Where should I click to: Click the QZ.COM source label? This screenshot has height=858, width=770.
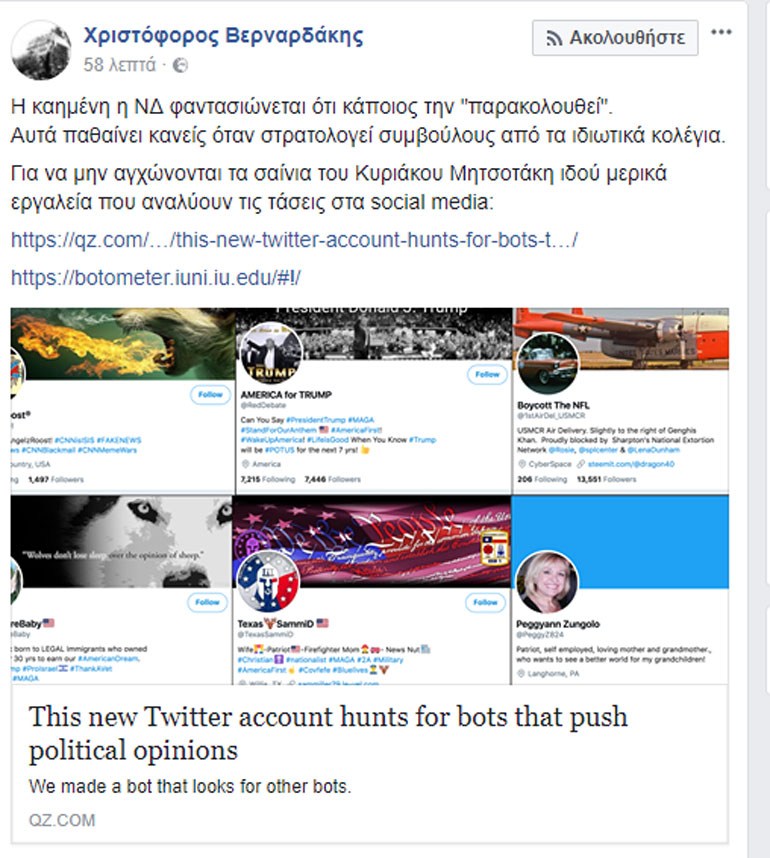[62, 820]
